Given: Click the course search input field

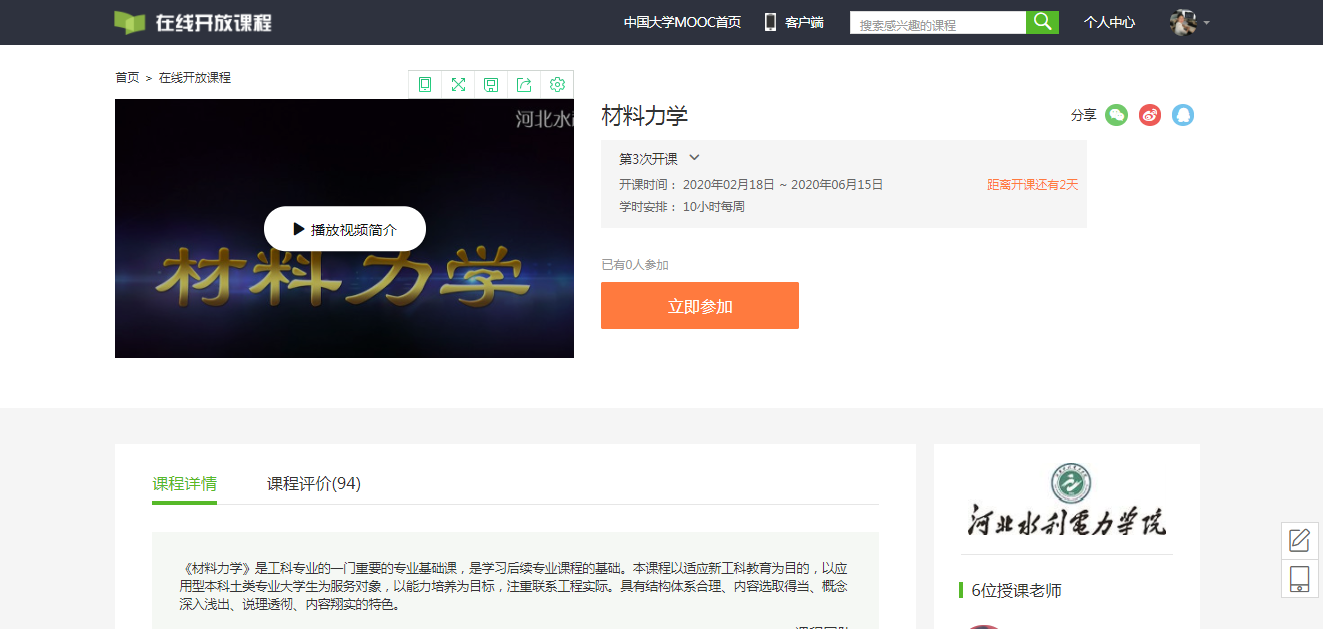Looking at the screenshot, I should [937, 24].
